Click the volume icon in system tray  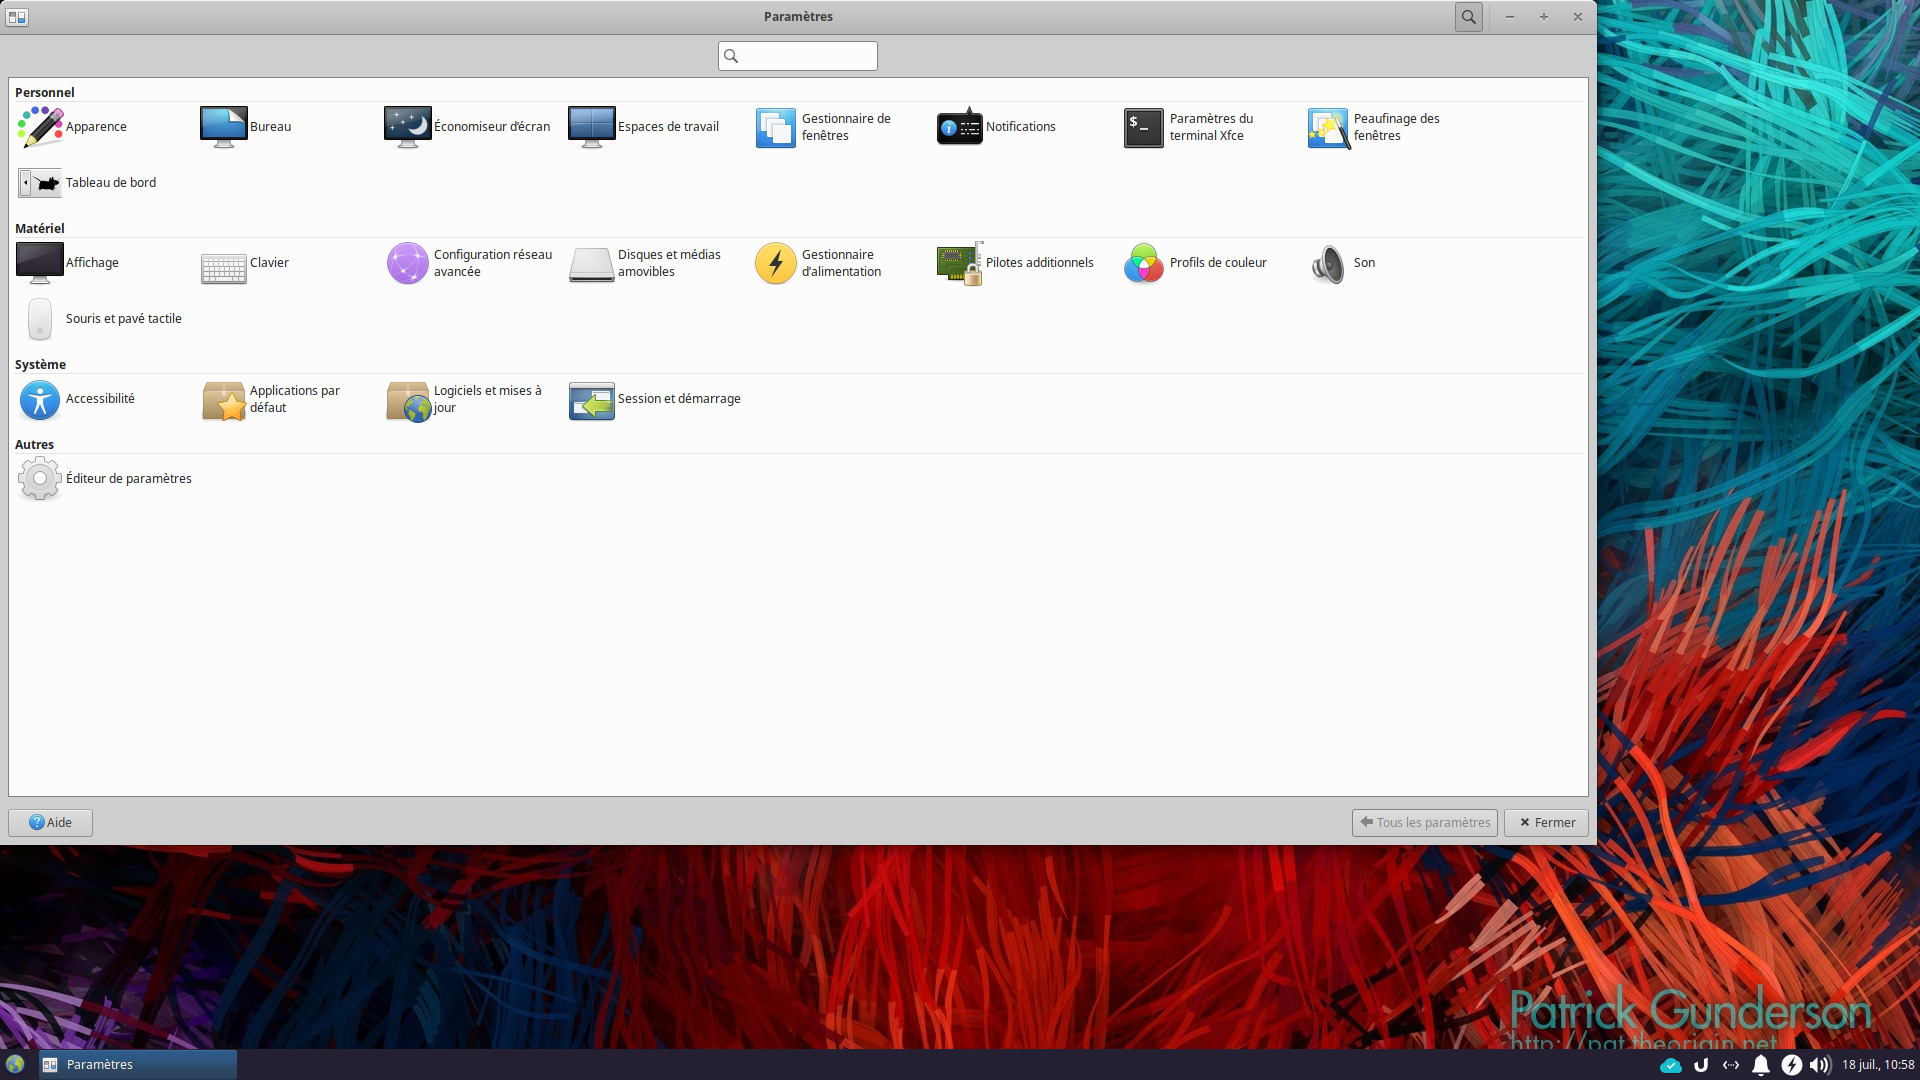tap(1820, 1065)
